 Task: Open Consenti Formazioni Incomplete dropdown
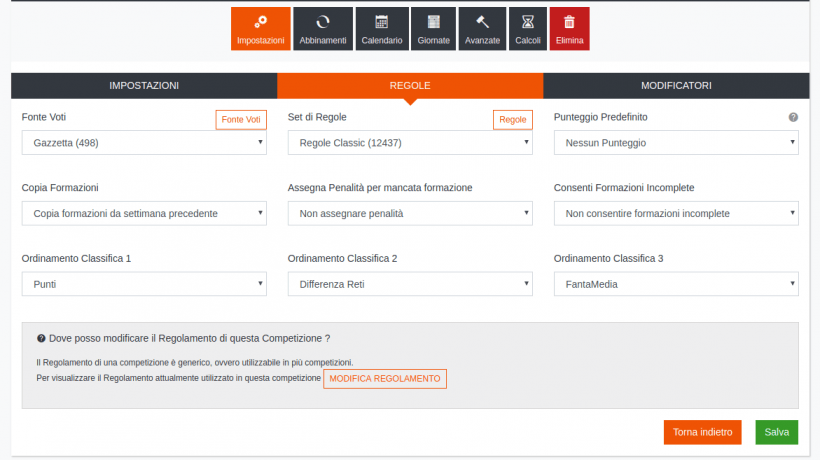pos(676,213)
